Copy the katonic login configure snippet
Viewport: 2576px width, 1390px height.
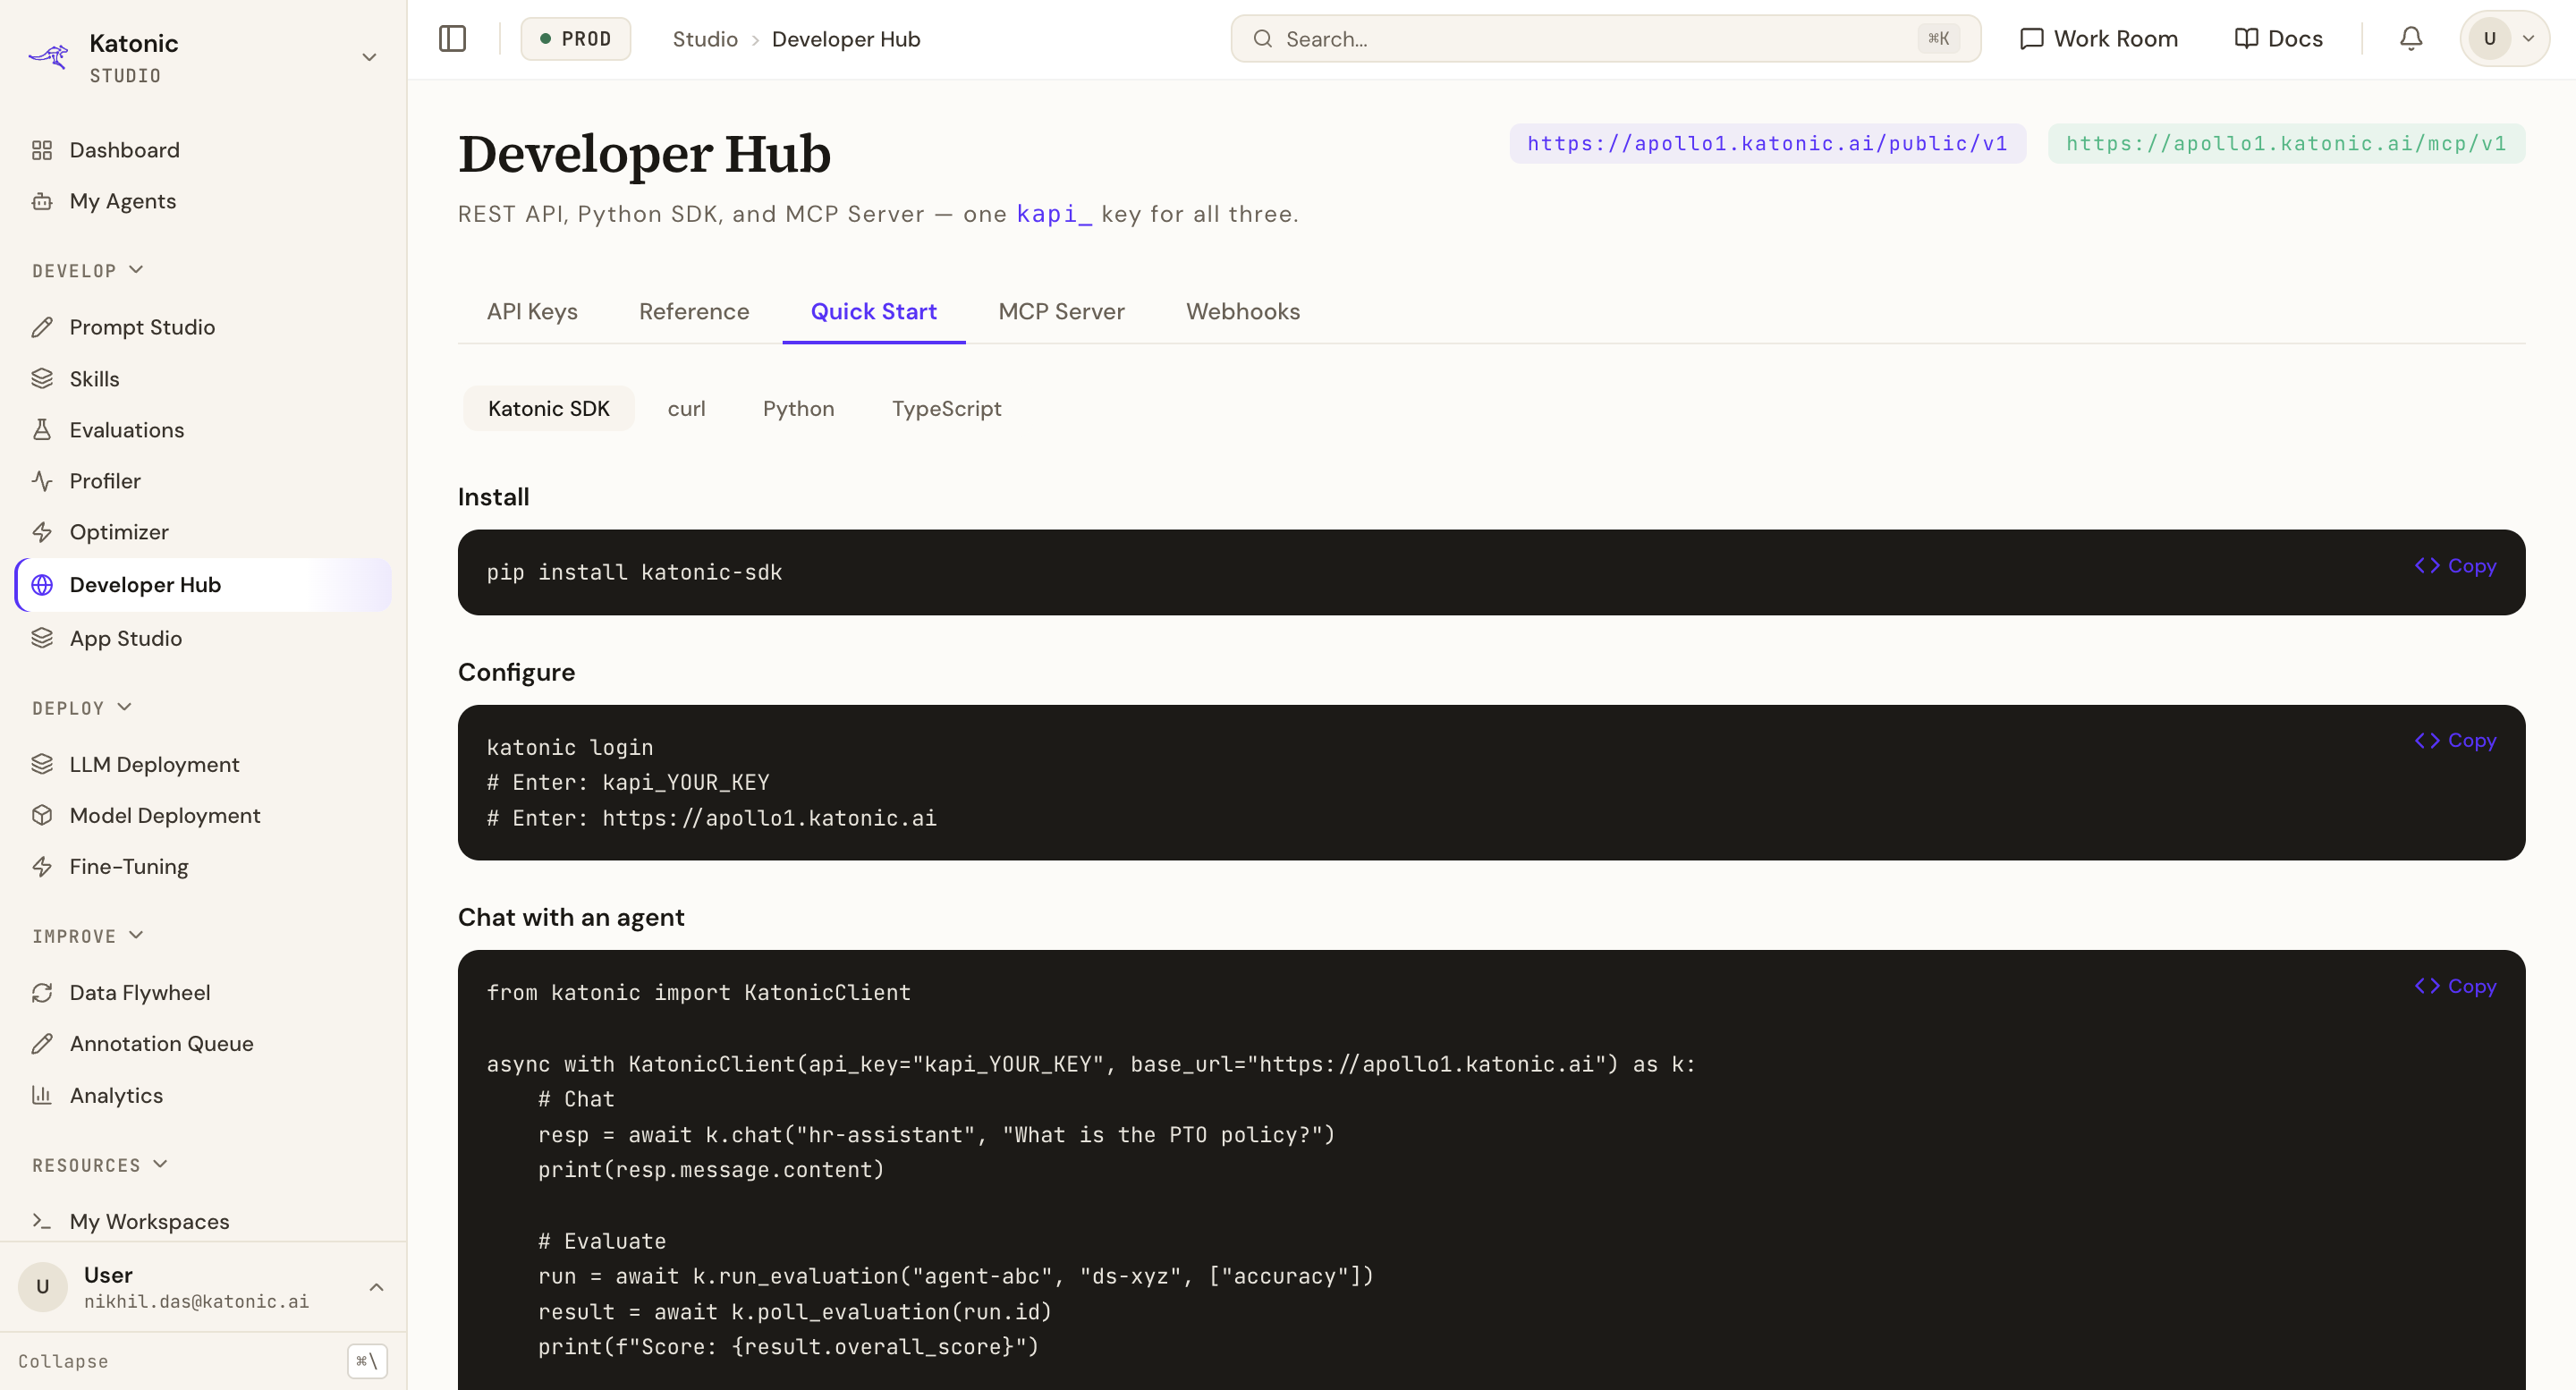tap(2455, 741)
